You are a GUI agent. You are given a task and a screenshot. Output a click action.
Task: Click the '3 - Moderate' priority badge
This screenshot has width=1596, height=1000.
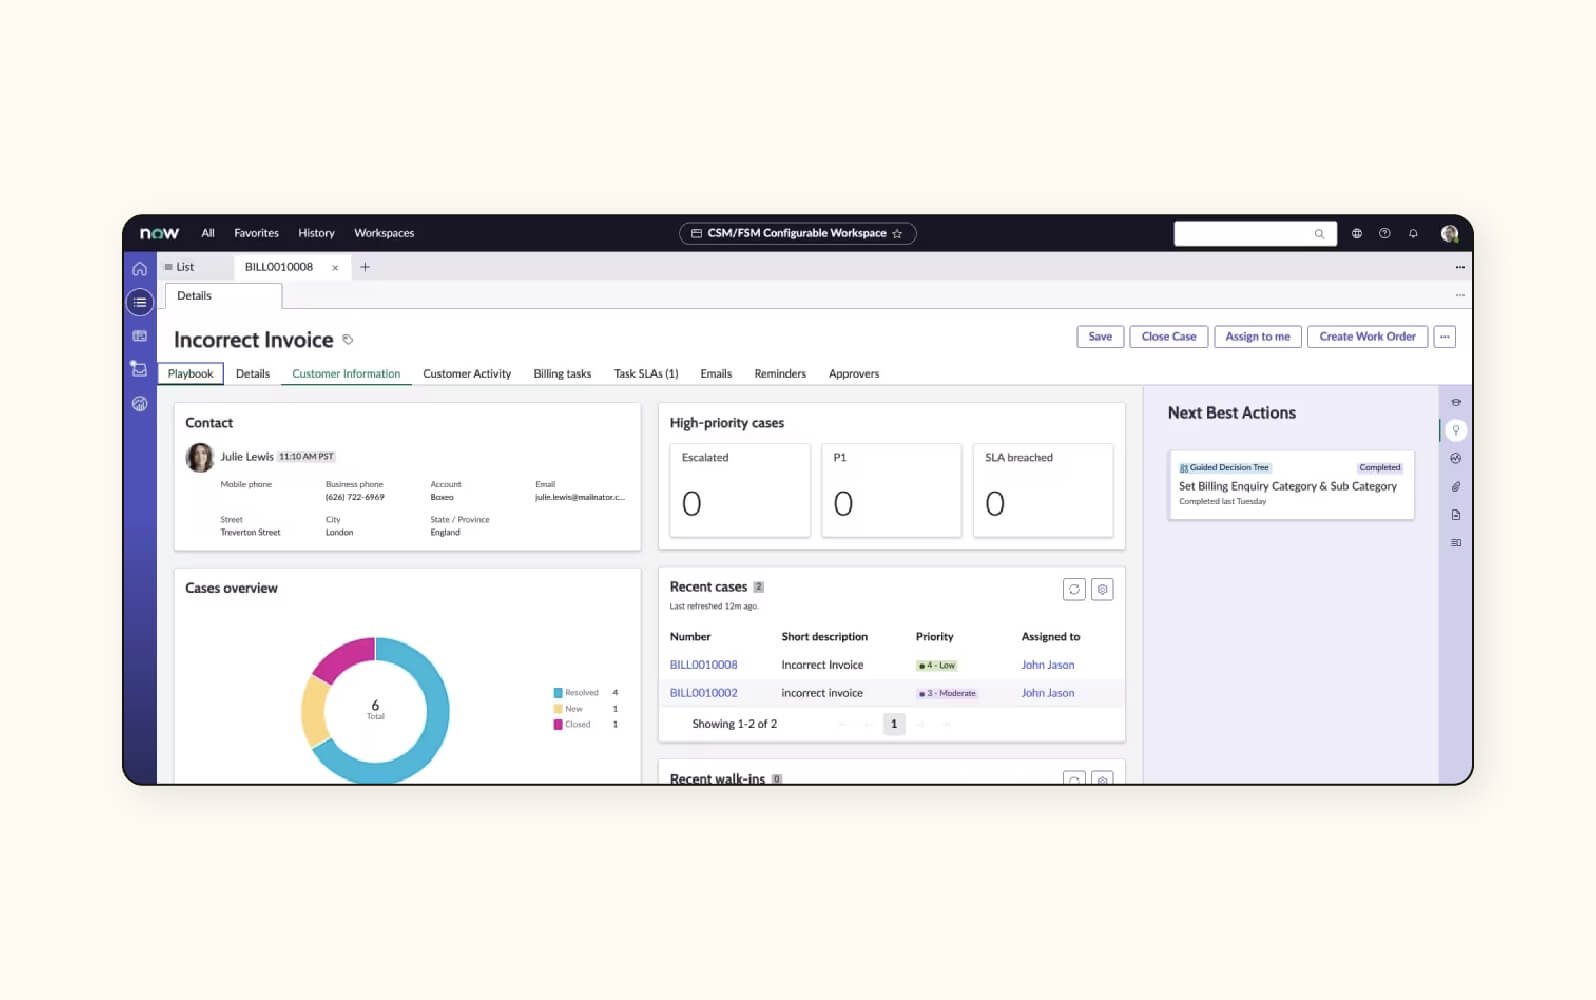click(947, 693)
